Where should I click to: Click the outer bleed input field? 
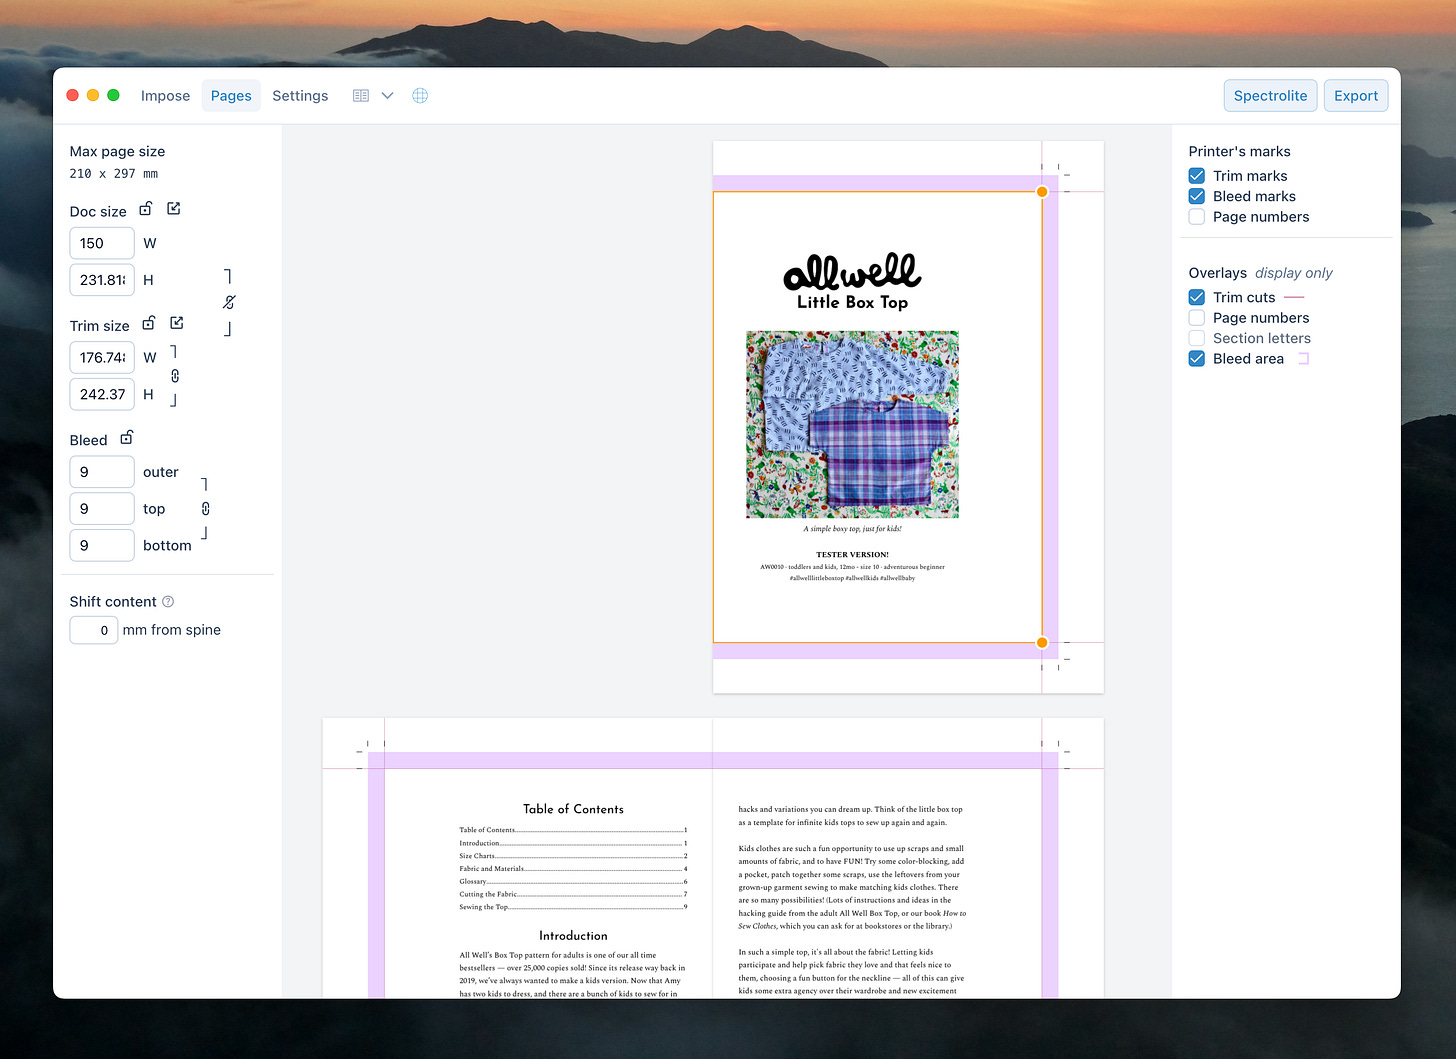(102, 472)
